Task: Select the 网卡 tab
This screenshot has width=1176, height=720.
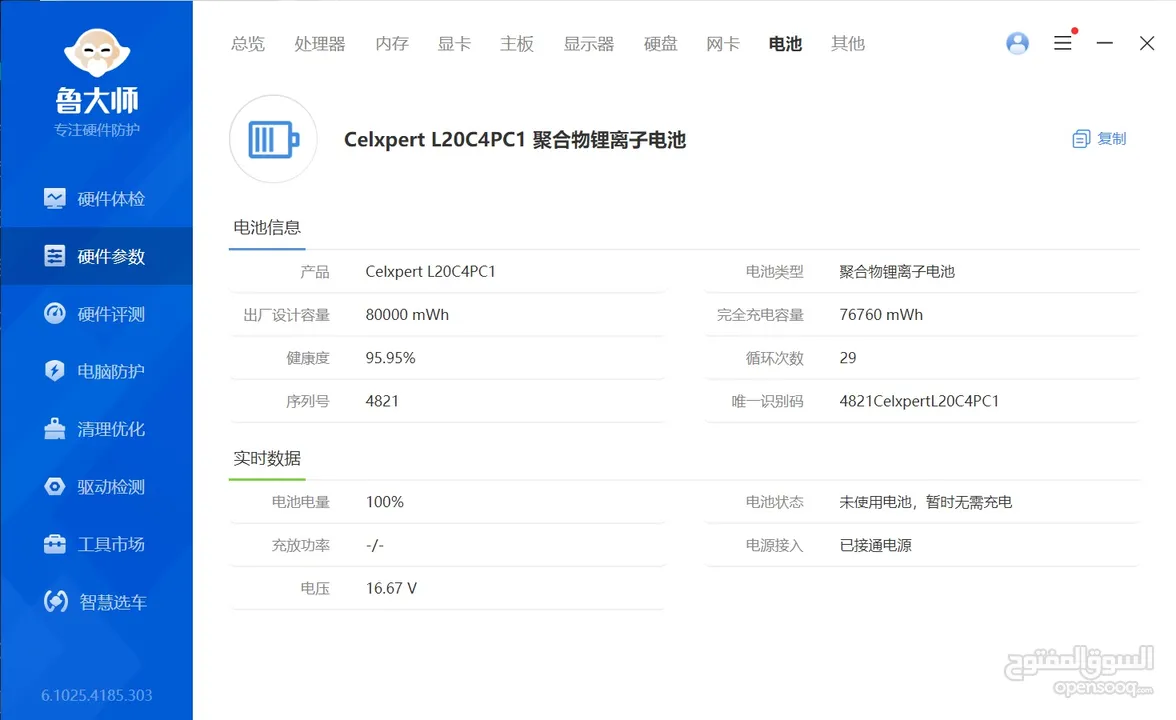Action: (x=723, y=44)
